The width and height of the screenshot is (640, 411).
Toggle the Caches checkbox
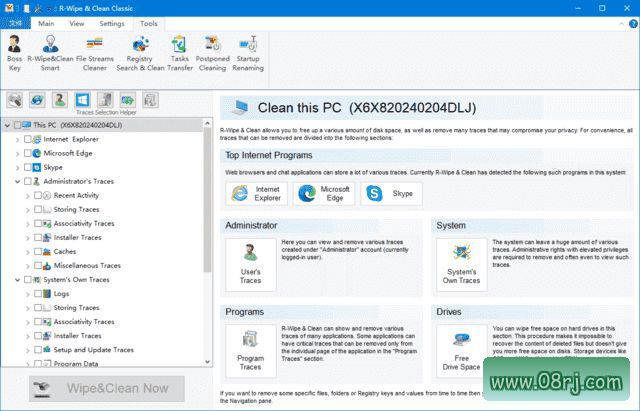pyautogui.click(x=38, y=252)
